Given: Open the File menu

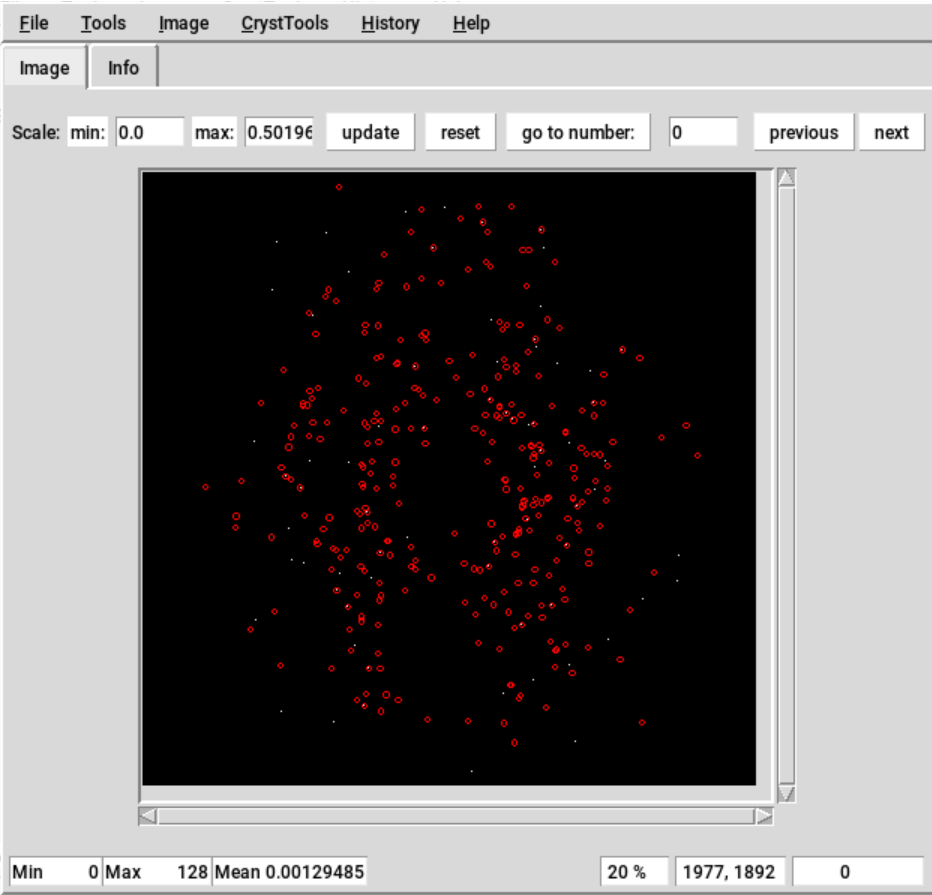Looking at the screenshot, I should click(34, 23).
